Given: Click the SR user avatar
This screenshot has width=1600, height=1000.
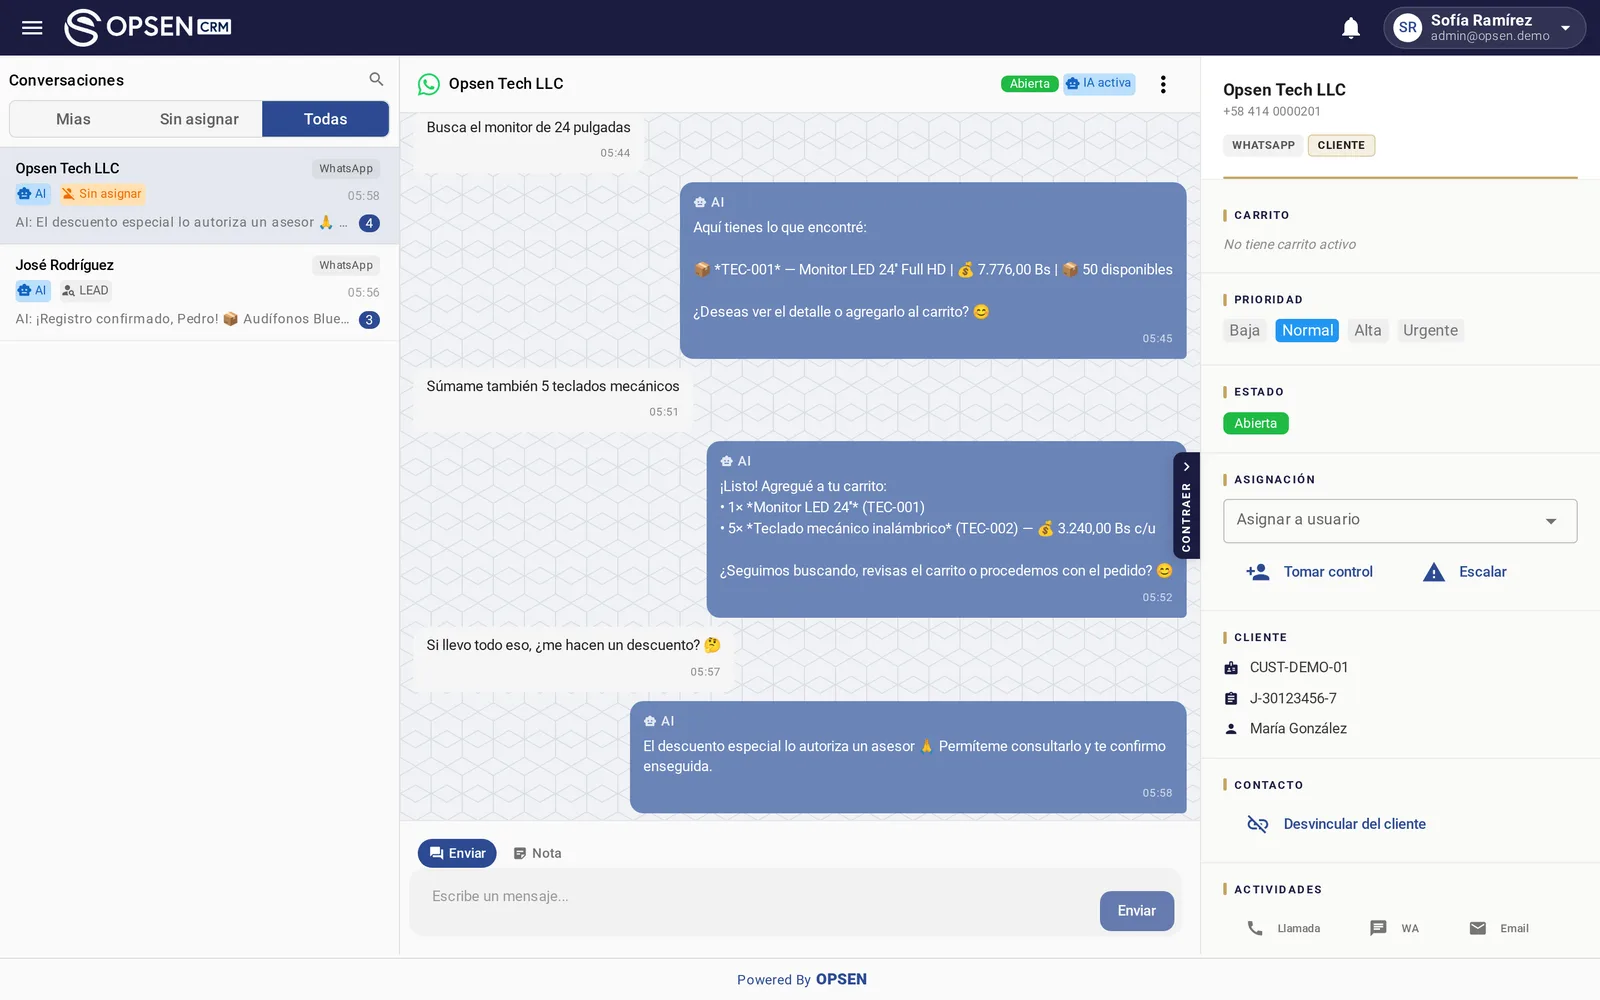Looking at the screenshot, I should [x=1408, y=28].
